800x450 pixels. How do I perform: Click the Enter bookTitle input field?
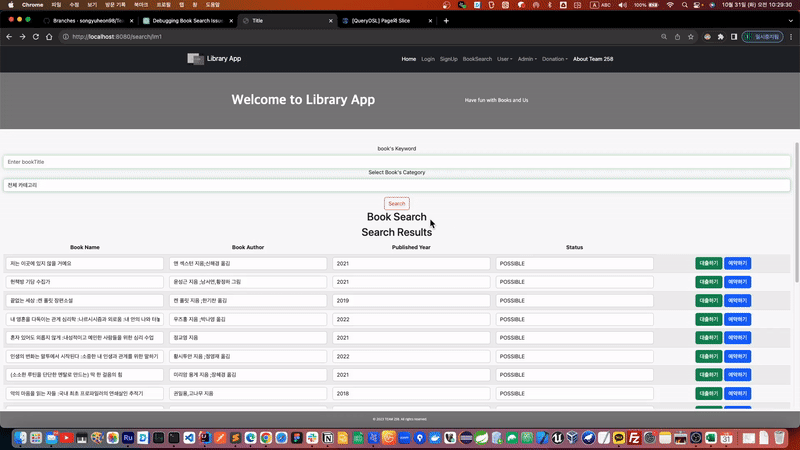coord(397,162)
